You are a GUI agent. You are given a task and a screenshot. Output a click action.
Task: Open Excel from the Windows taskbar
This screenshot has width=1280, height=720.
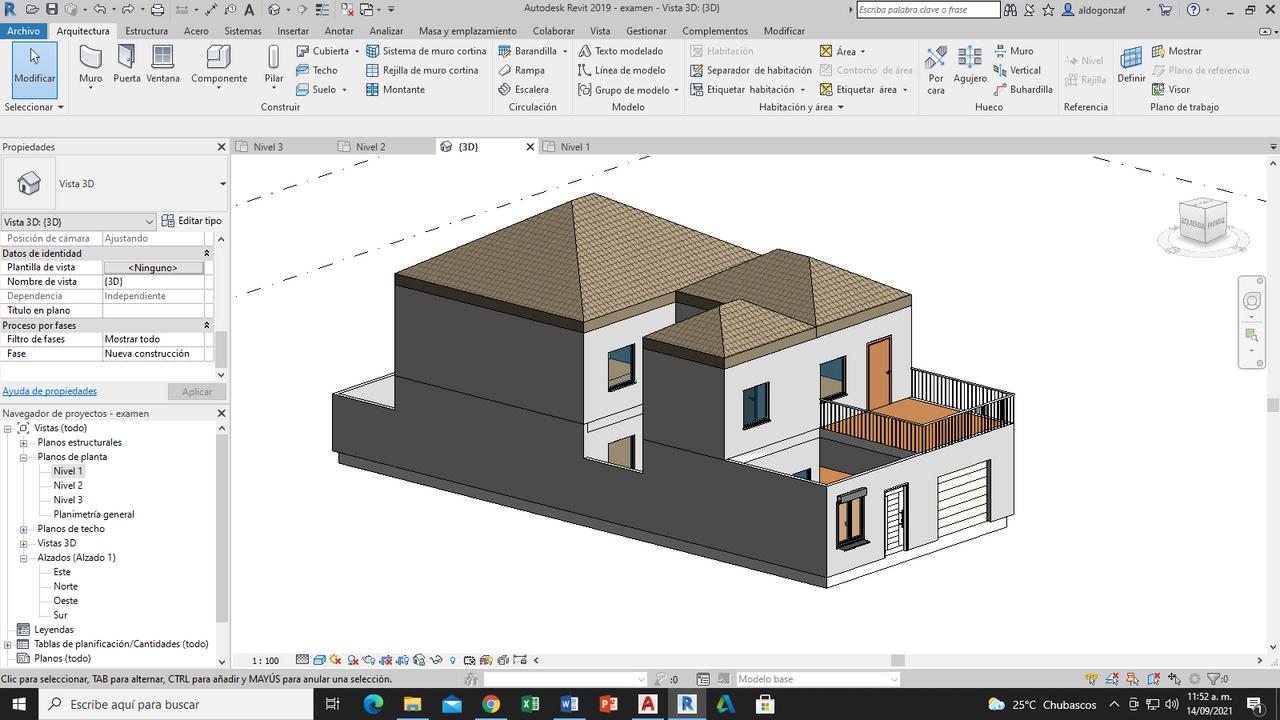point(529,704)
